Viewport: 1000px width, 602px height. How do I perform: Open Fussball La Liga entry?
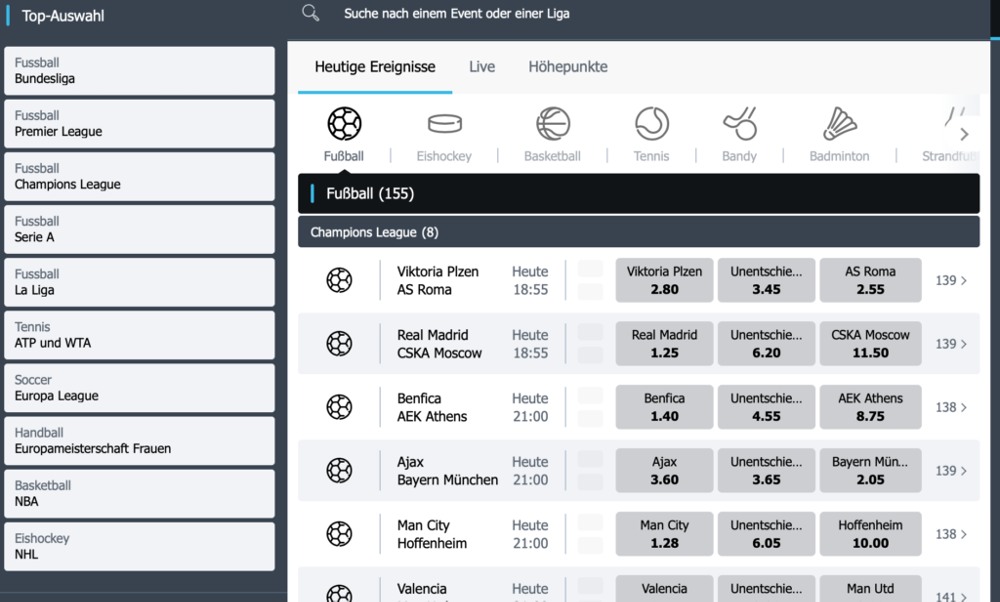(x=140, y=283)
